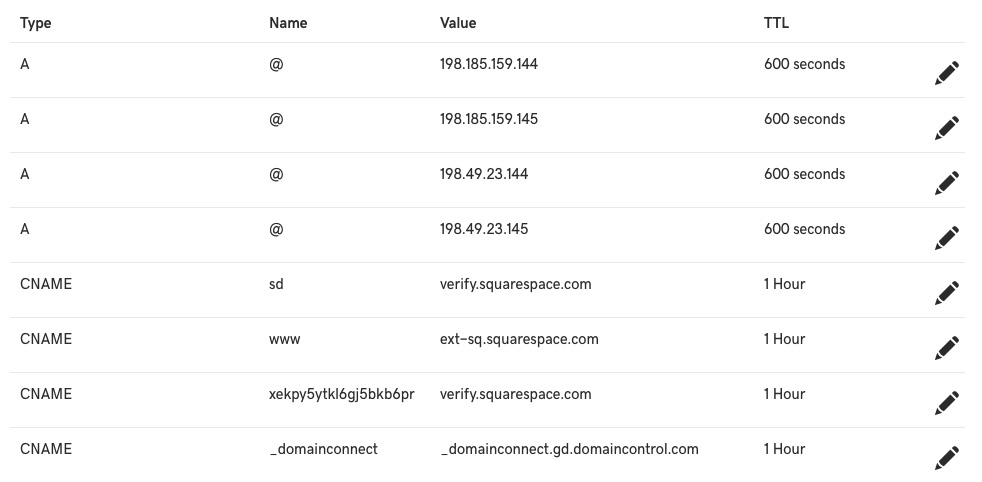Click verify.squarespace.com in the sd row
Image resolution: width=982 pixels, height=482 pixels.
(x=515, y=284)
